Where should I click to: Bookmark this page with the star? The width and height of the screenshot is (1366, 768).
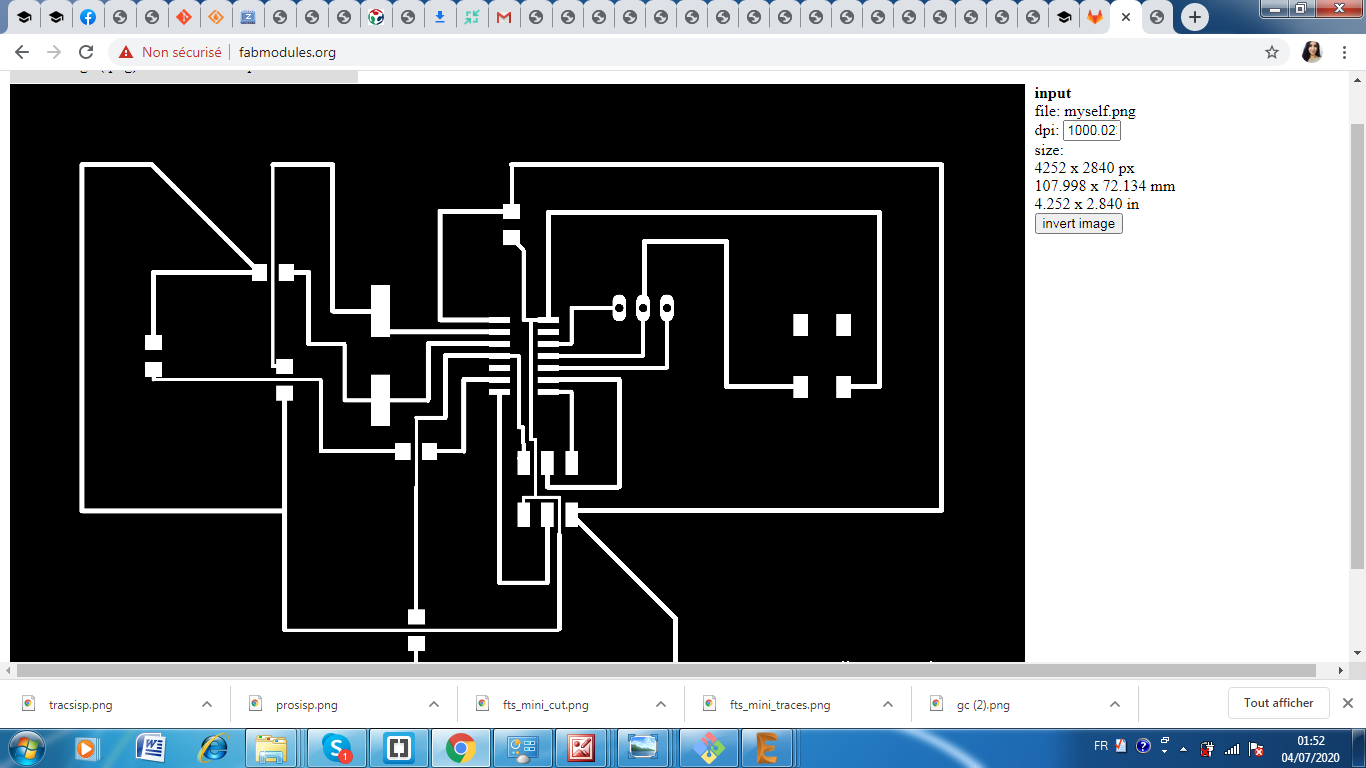click(x=1272, y=52)
